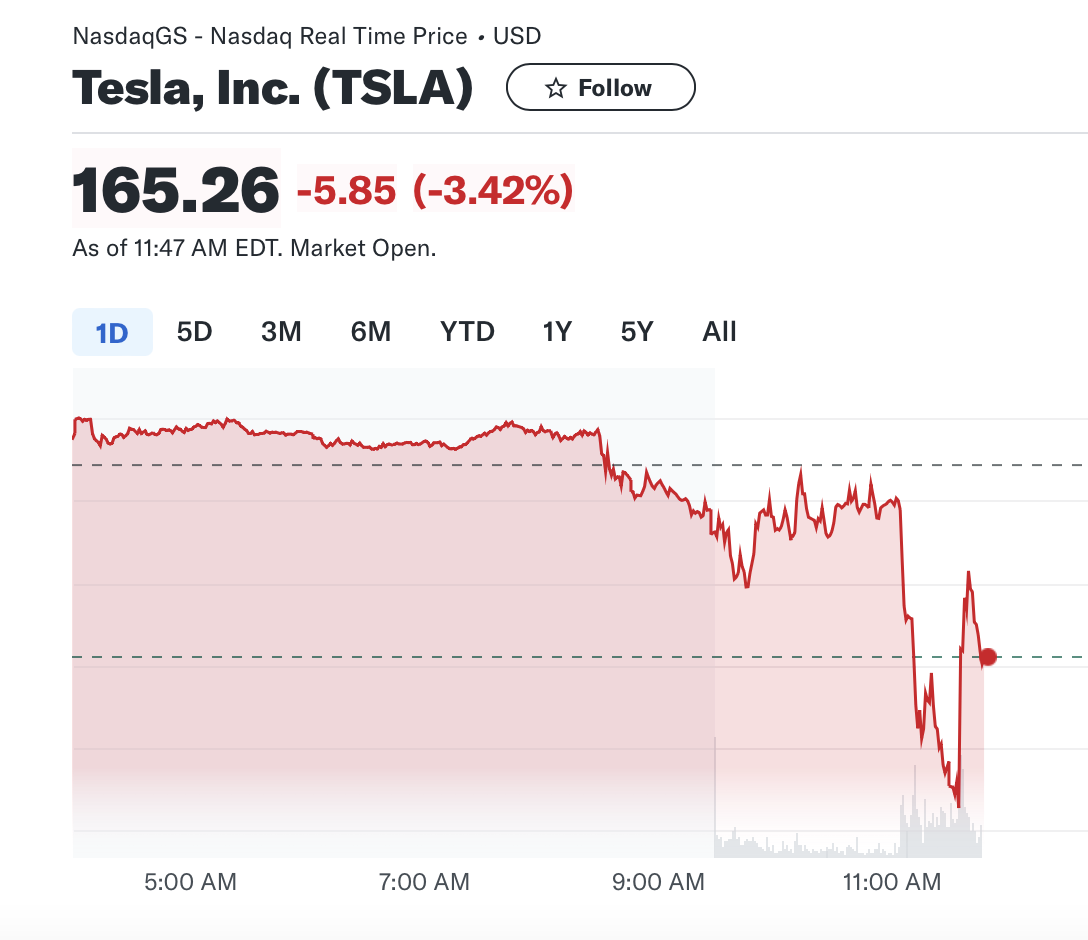Select the 5Y range tab
The image size is (1088, 940).
click(636, 332)
